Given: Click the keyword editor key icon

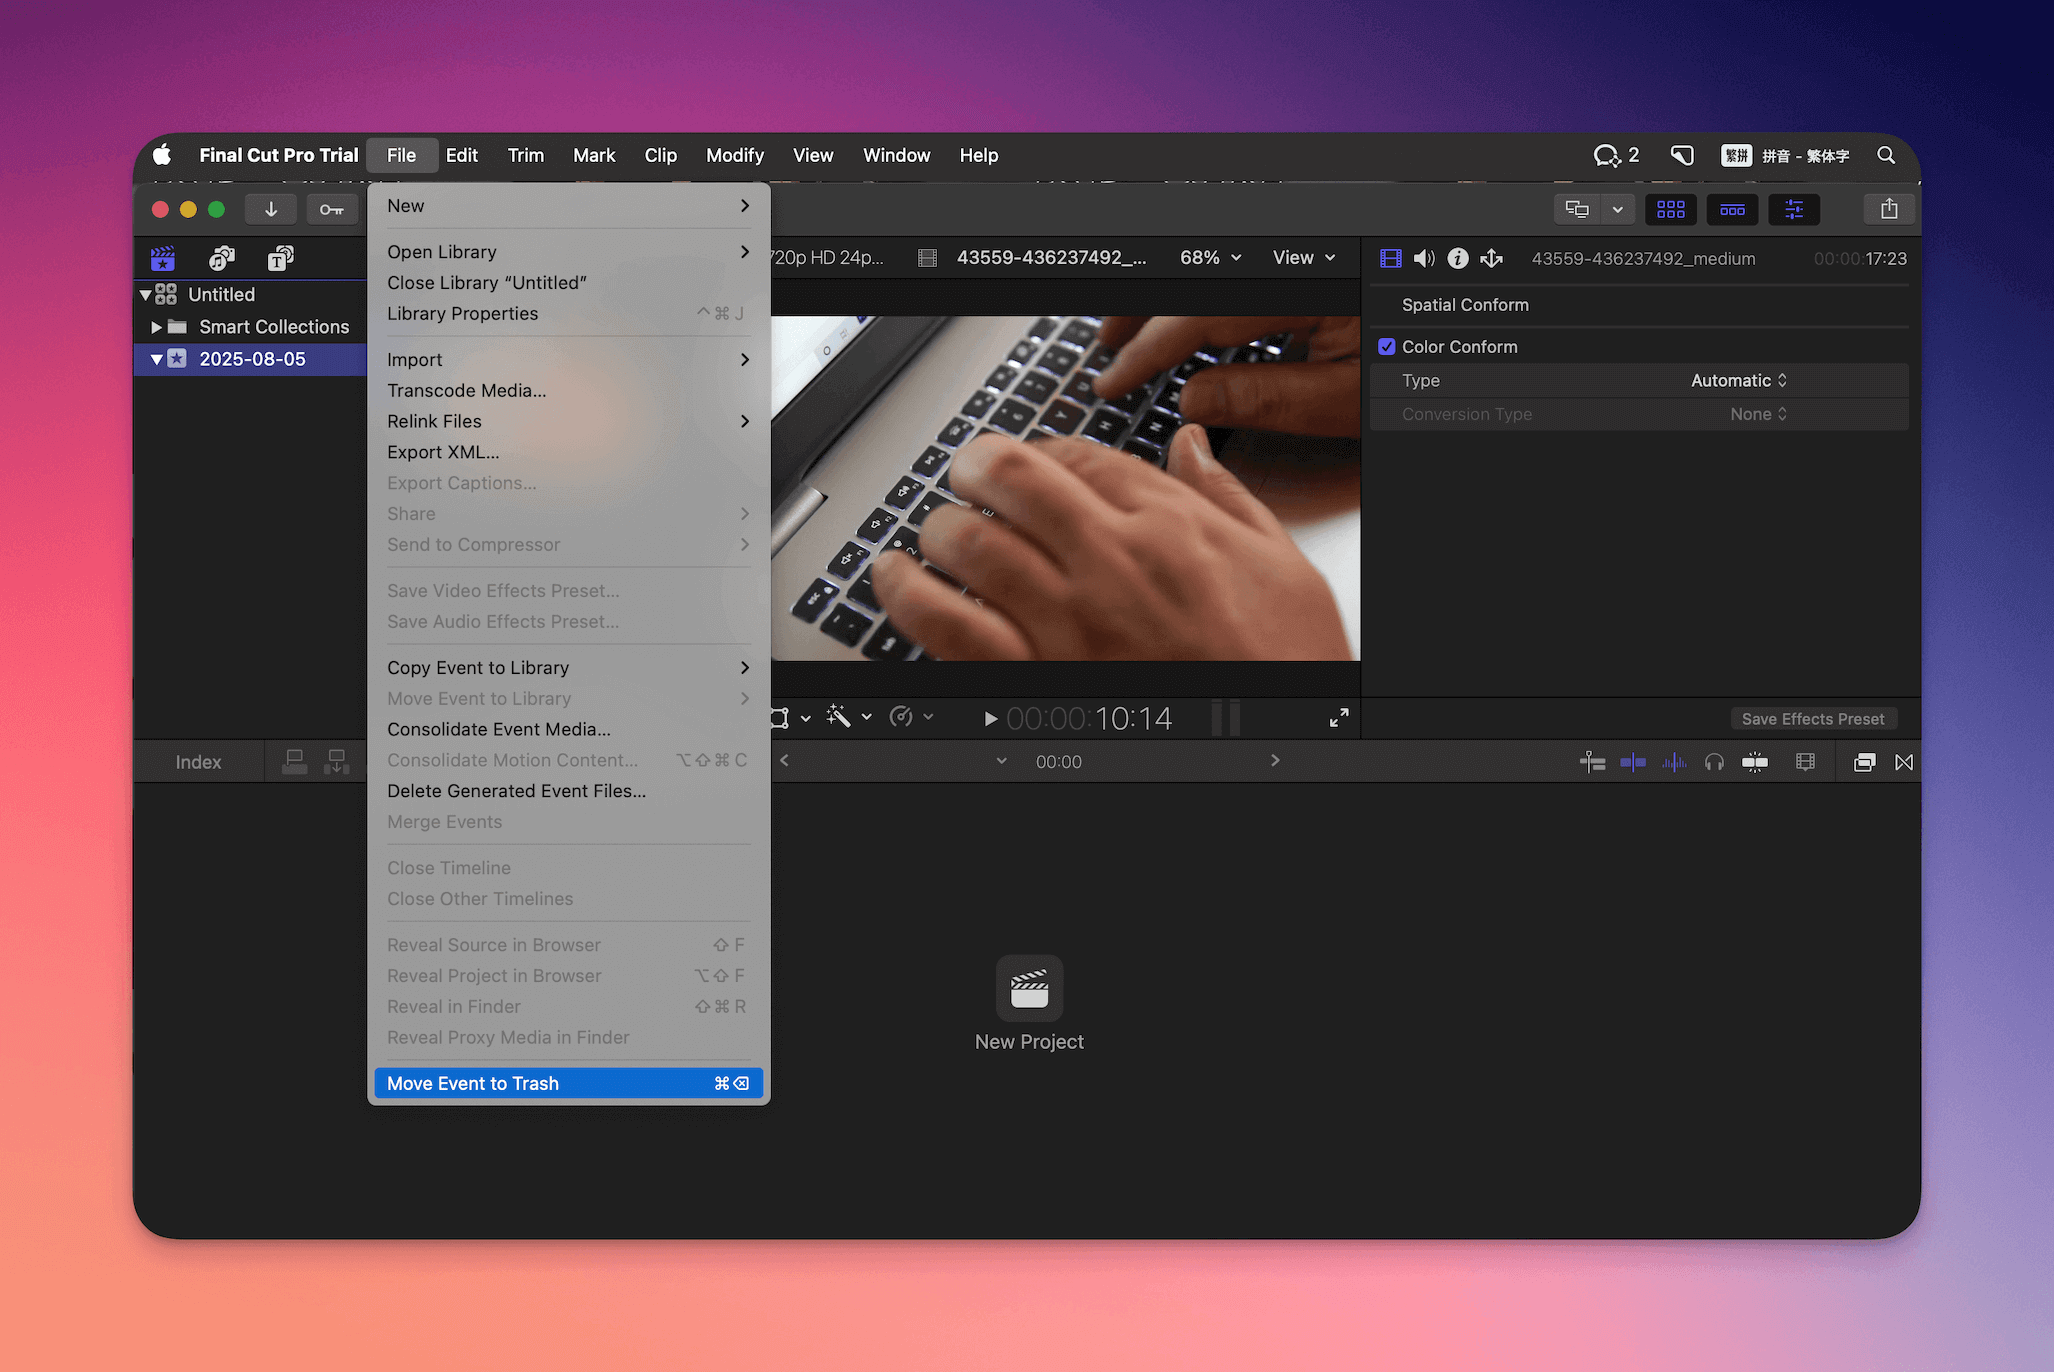Looking at the screenshot, I should click(332, 209).
